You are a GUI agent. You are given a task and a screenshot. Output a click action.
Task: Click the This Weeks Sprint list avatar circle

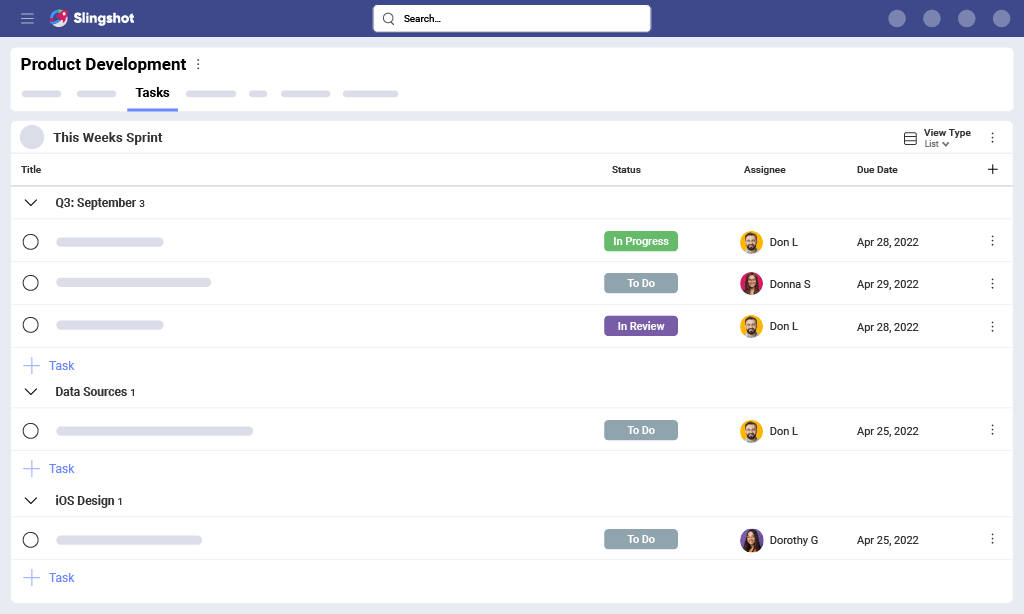pyautogui.click(x=32, y=137)
